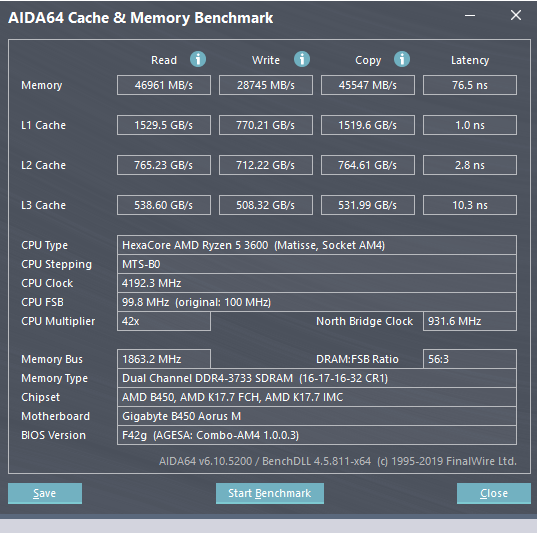Select Memory write value 28745 MB/s
The width and height of the screenshot is (537, 533).
coord(266,85)
